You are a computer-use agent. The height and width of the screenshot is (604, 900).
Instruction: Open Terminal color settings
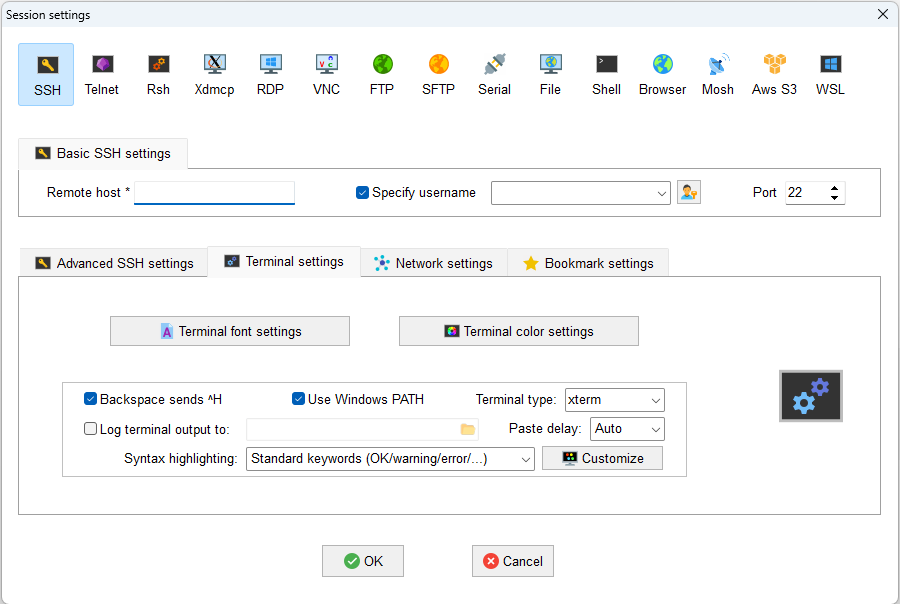click(519, 331)
